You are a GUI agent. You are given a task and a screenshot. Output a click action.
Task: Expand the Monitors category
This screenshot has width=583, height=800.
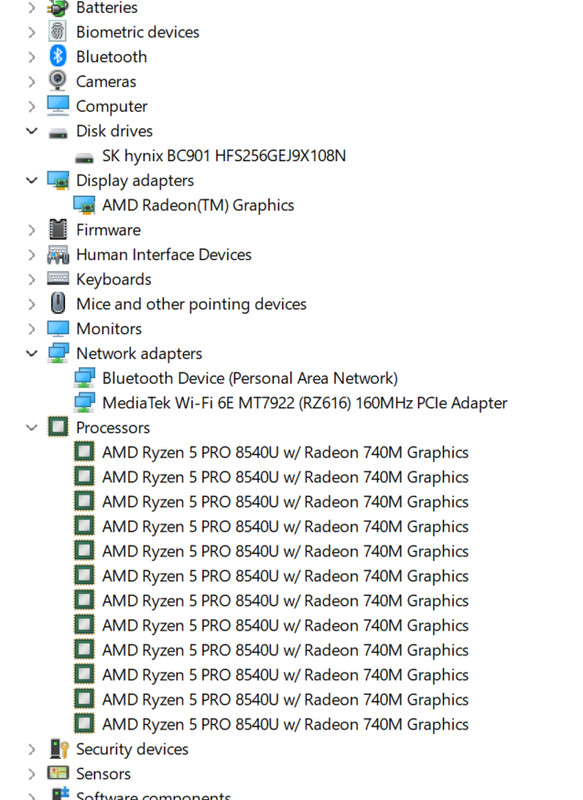coord(32,329)
